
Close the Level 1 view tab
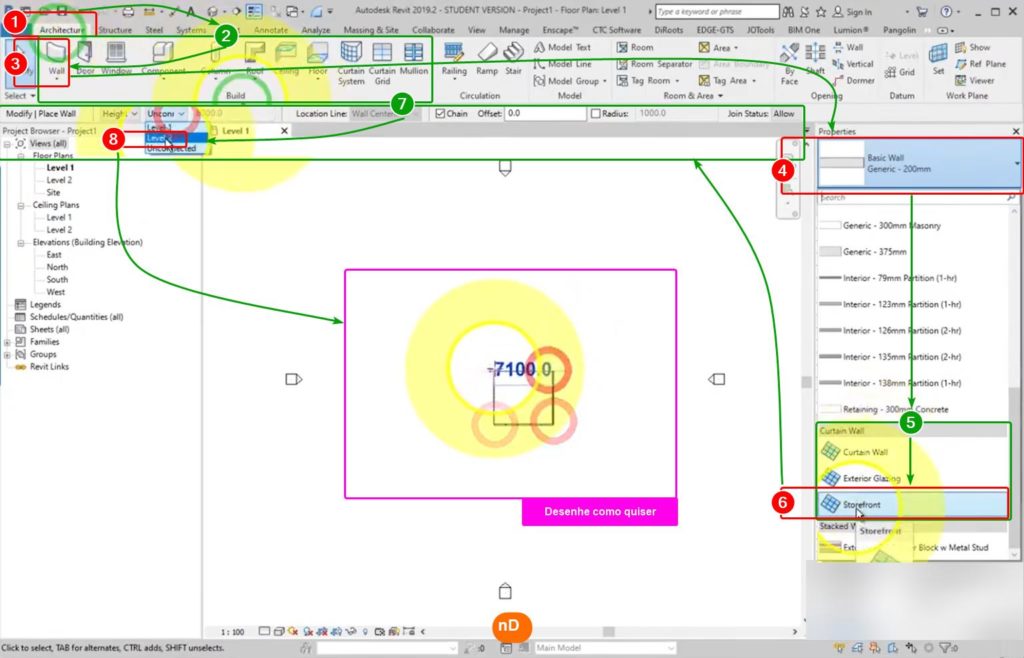point(284,131)
